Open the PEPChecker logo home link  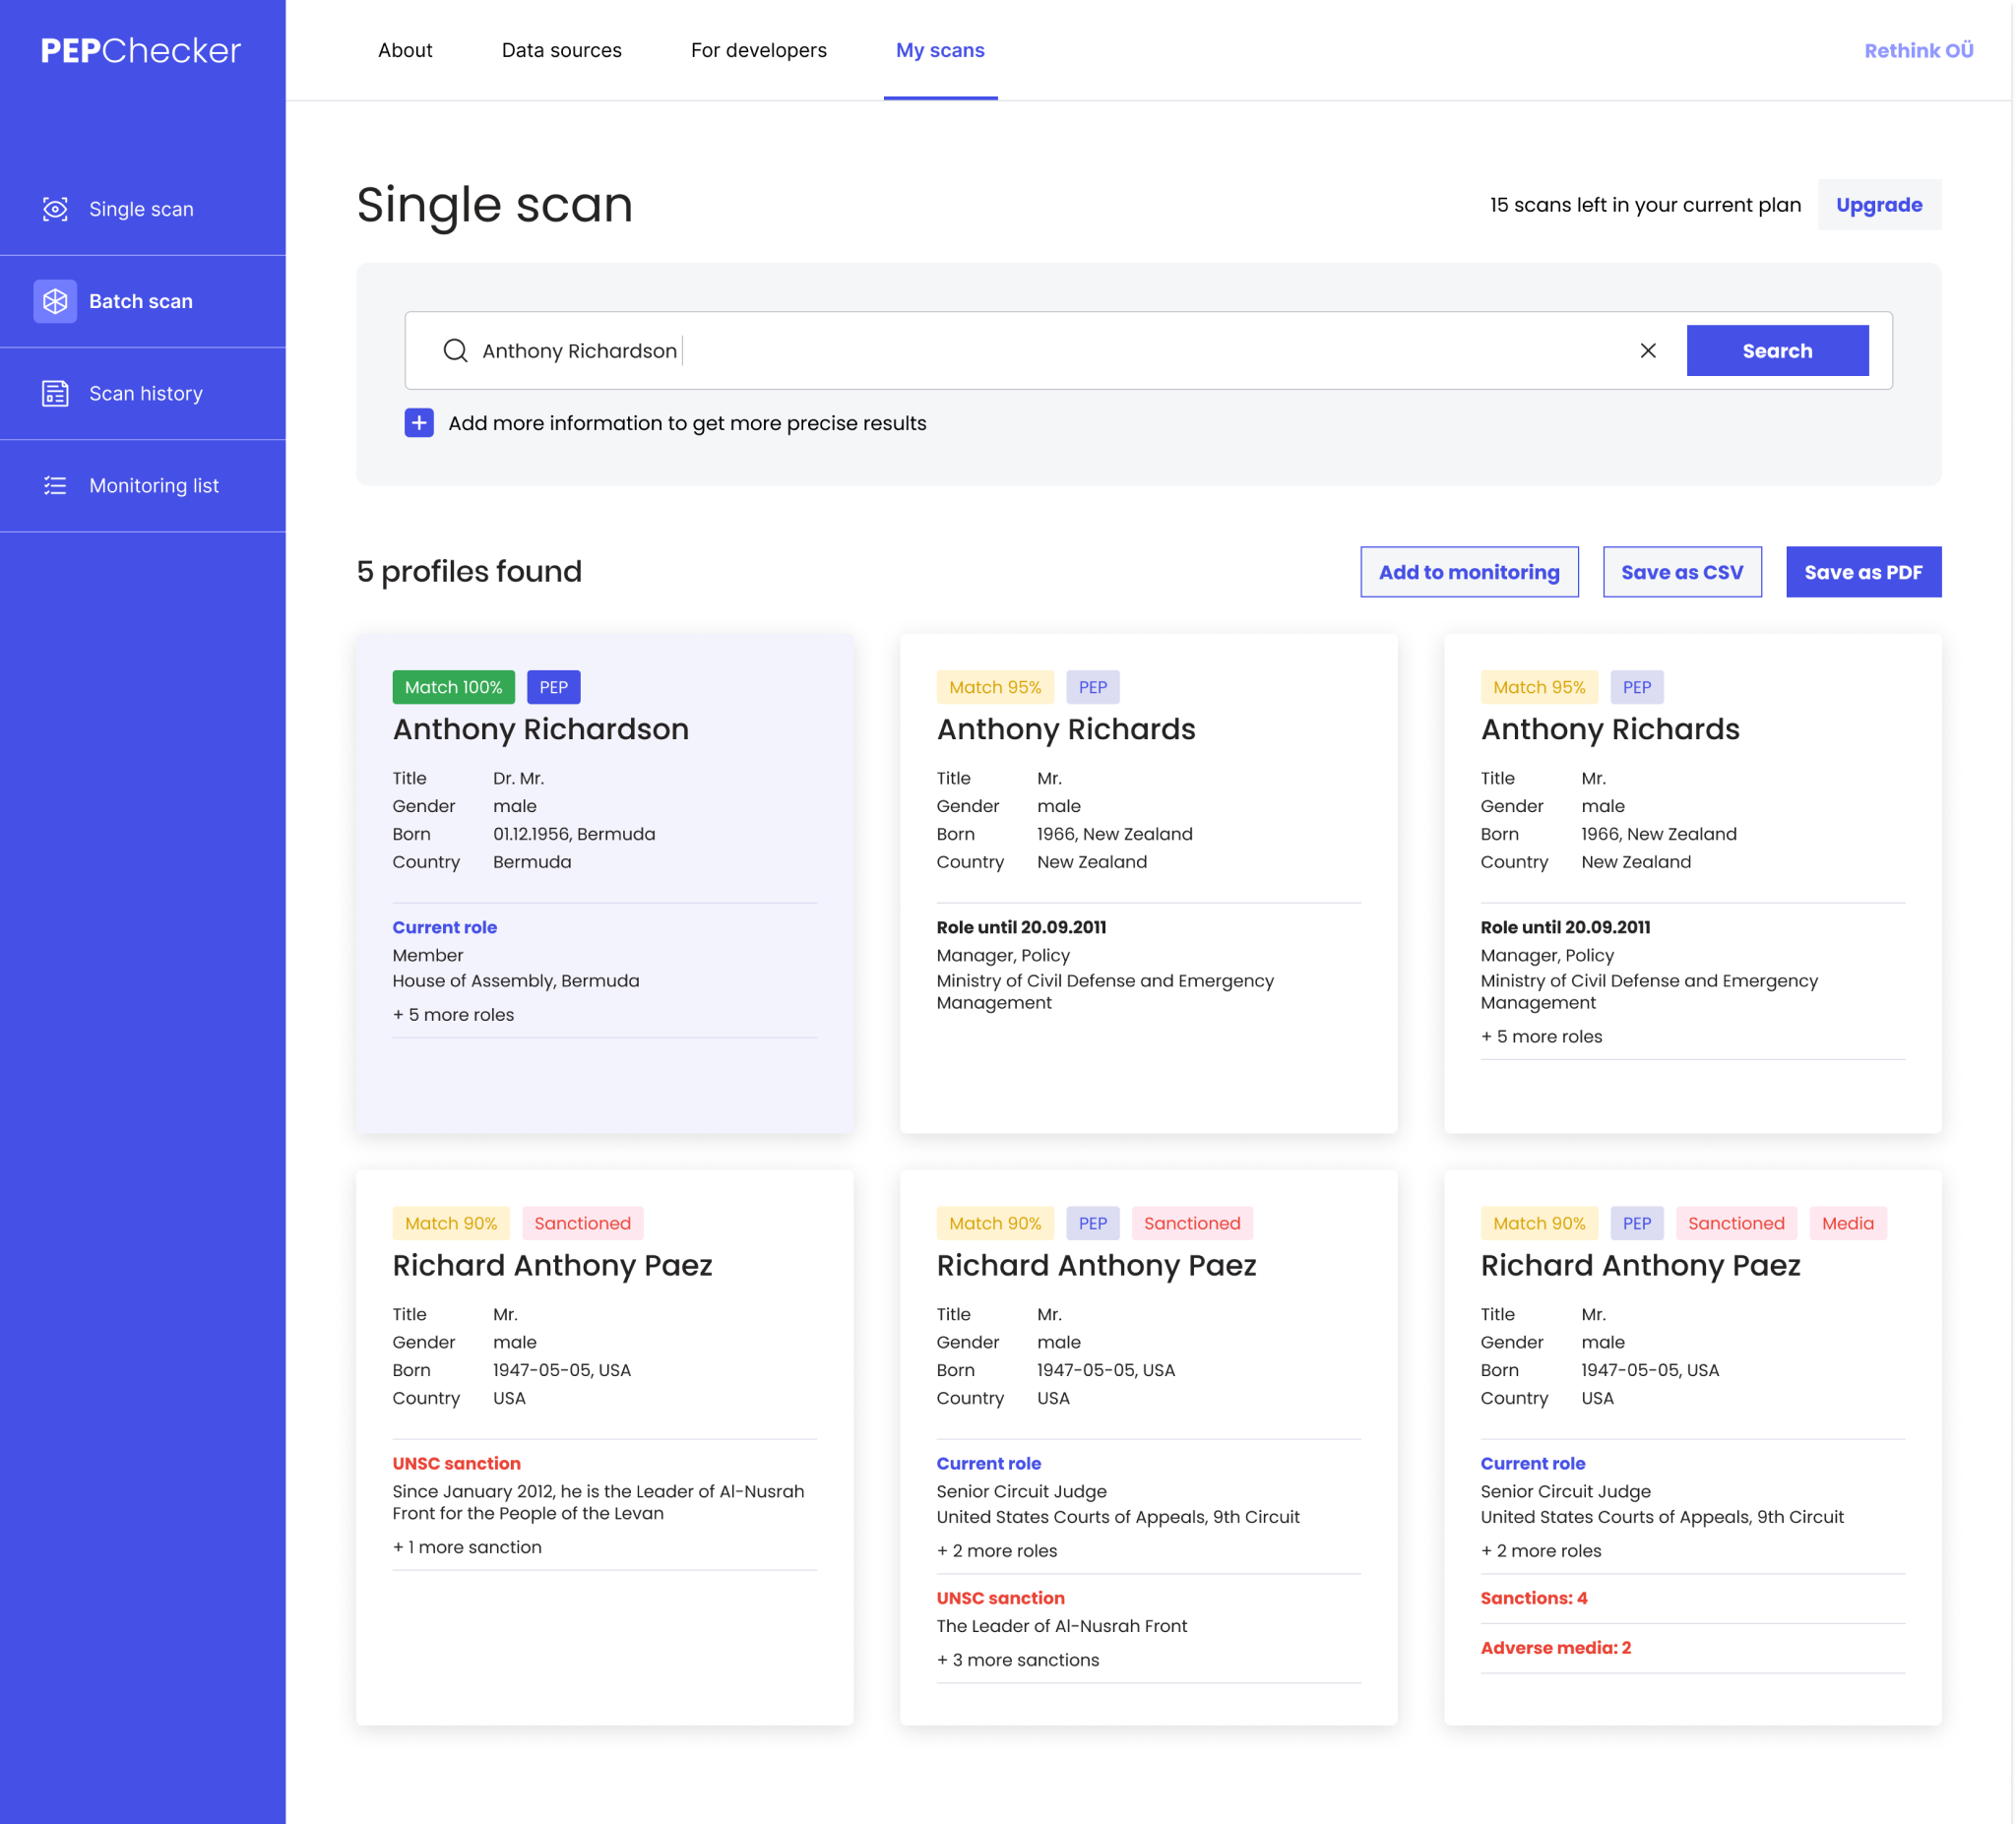tap(141, 50)
